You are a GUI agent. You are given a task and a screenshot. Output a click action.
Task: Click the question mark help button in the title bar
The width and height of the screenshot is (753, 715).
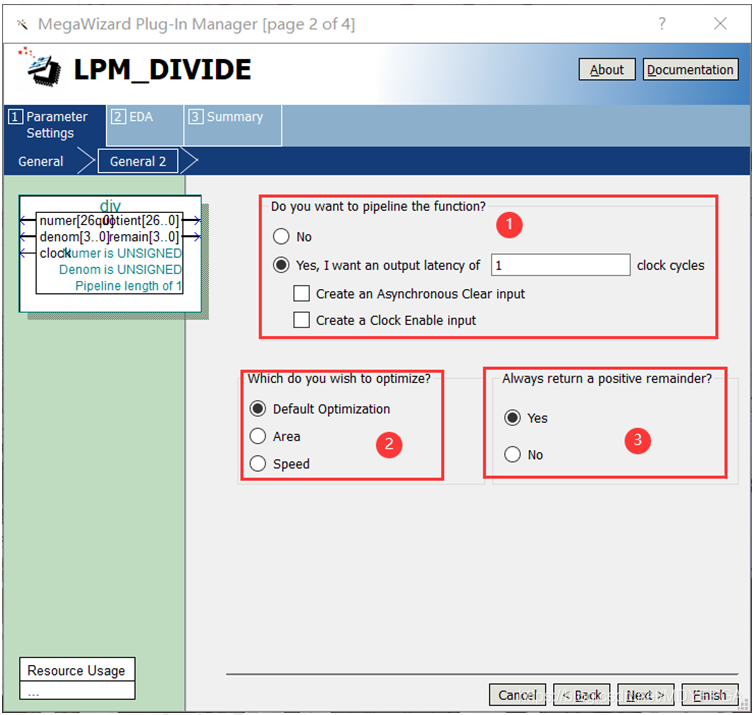662,24
